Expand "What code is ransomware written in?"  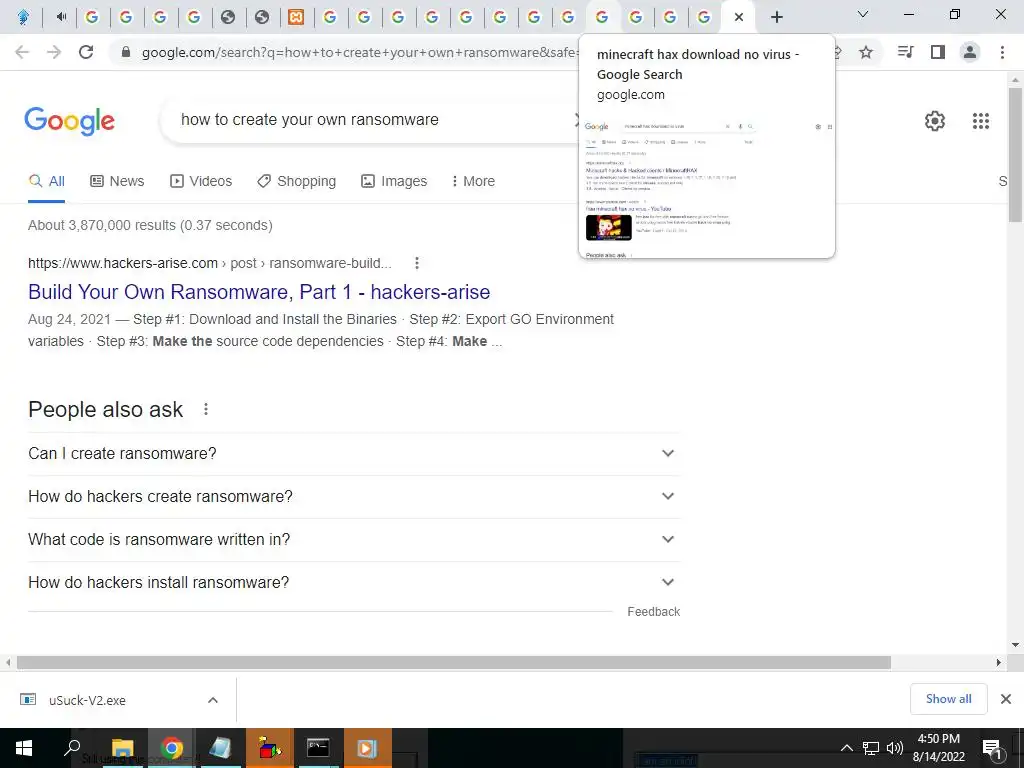pos(354,539)
